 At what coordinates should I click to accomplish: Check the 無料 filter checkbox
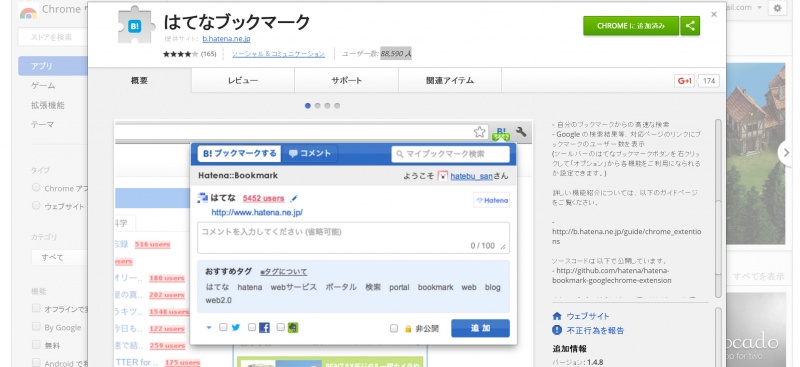pyautogui.click(x=36, y=345)
